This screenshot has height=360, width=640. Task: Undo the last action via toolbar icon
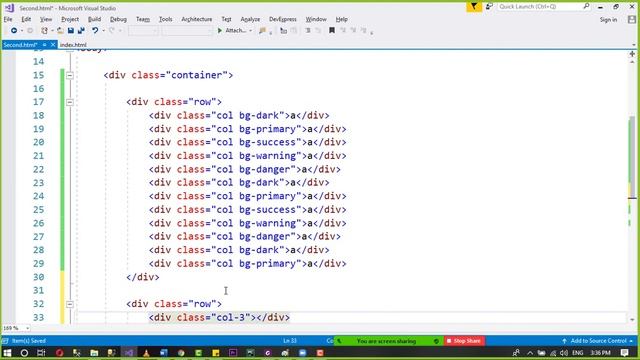(x=95, y=31)
